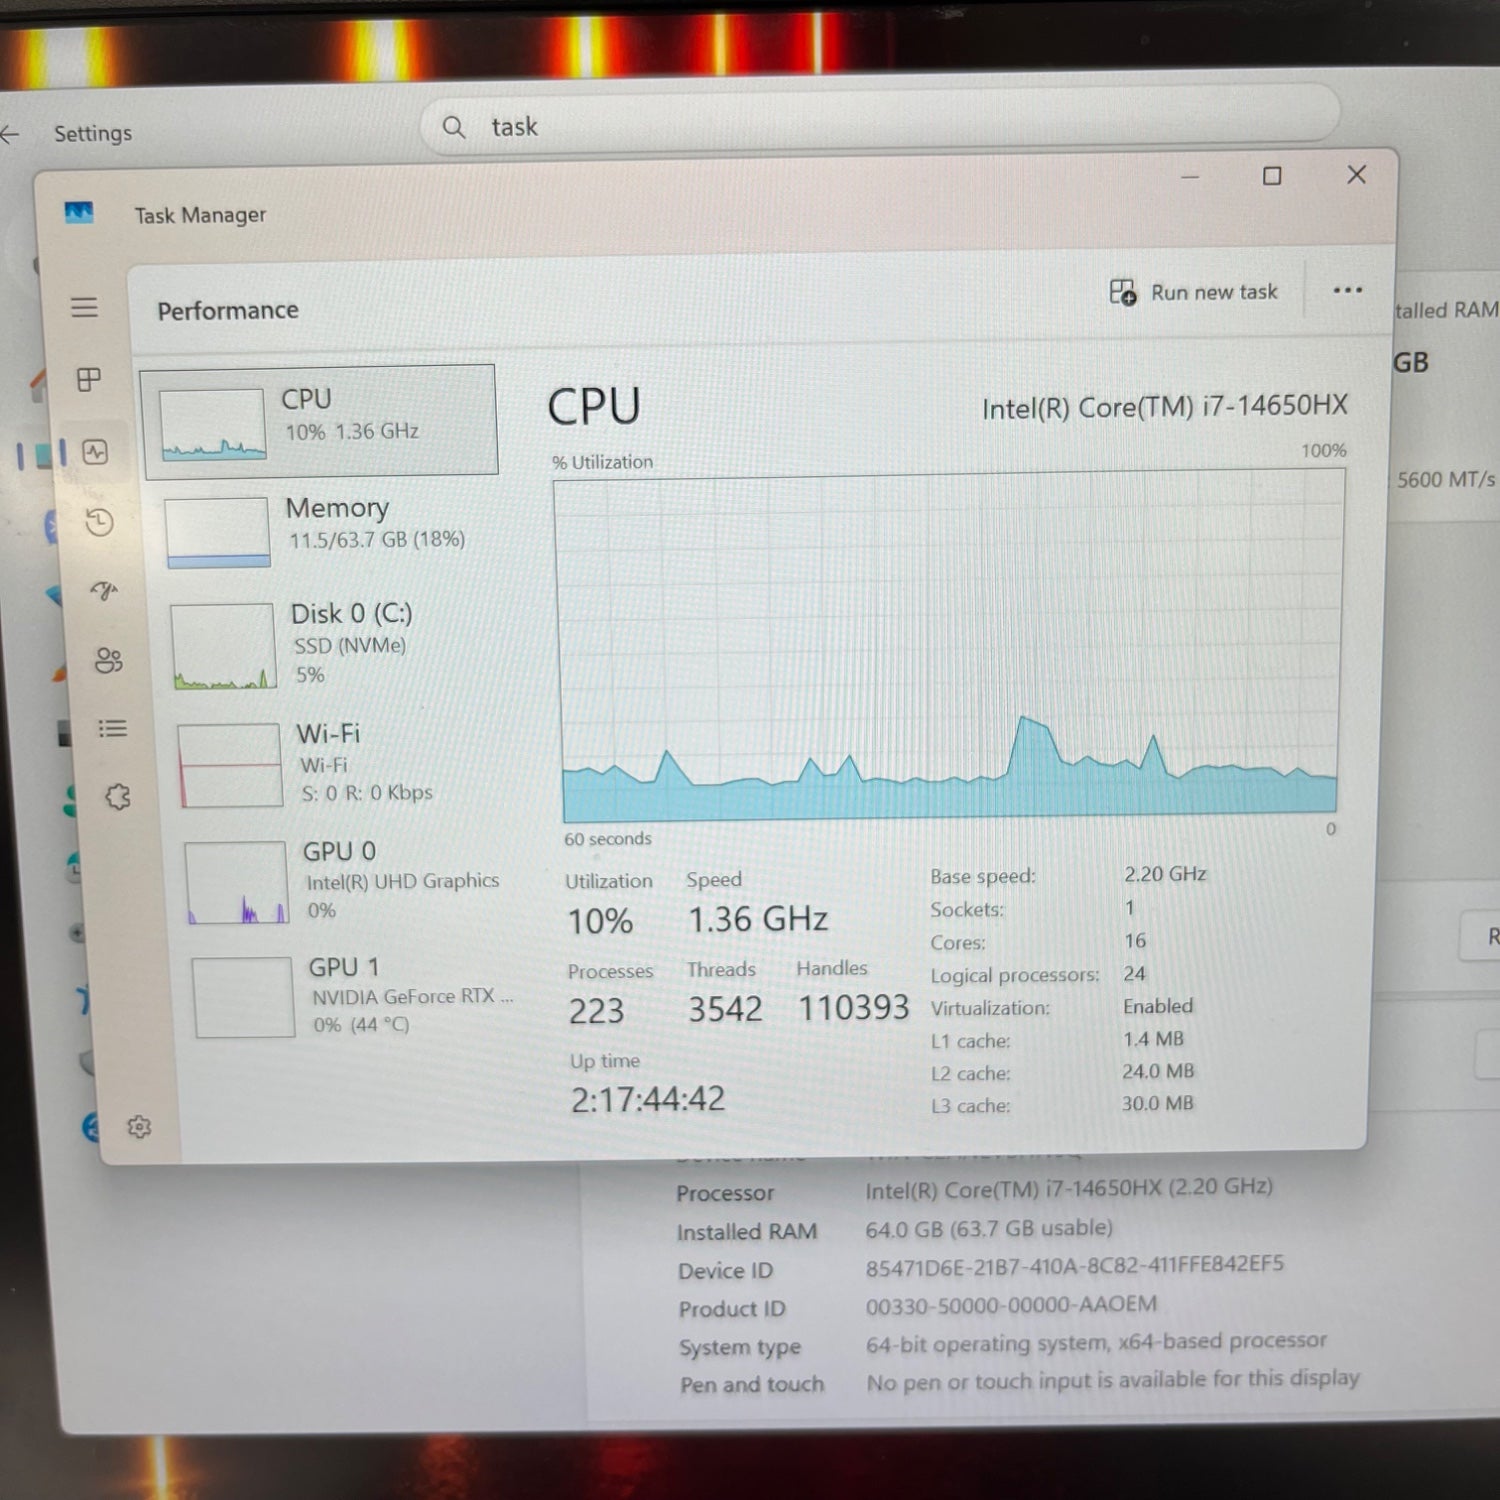This screenshot has height=1500, width=1500.
Task: Click "64.0 GB (63.7 GB usable)" in Settings
Action: click(x=989, y=1228)
